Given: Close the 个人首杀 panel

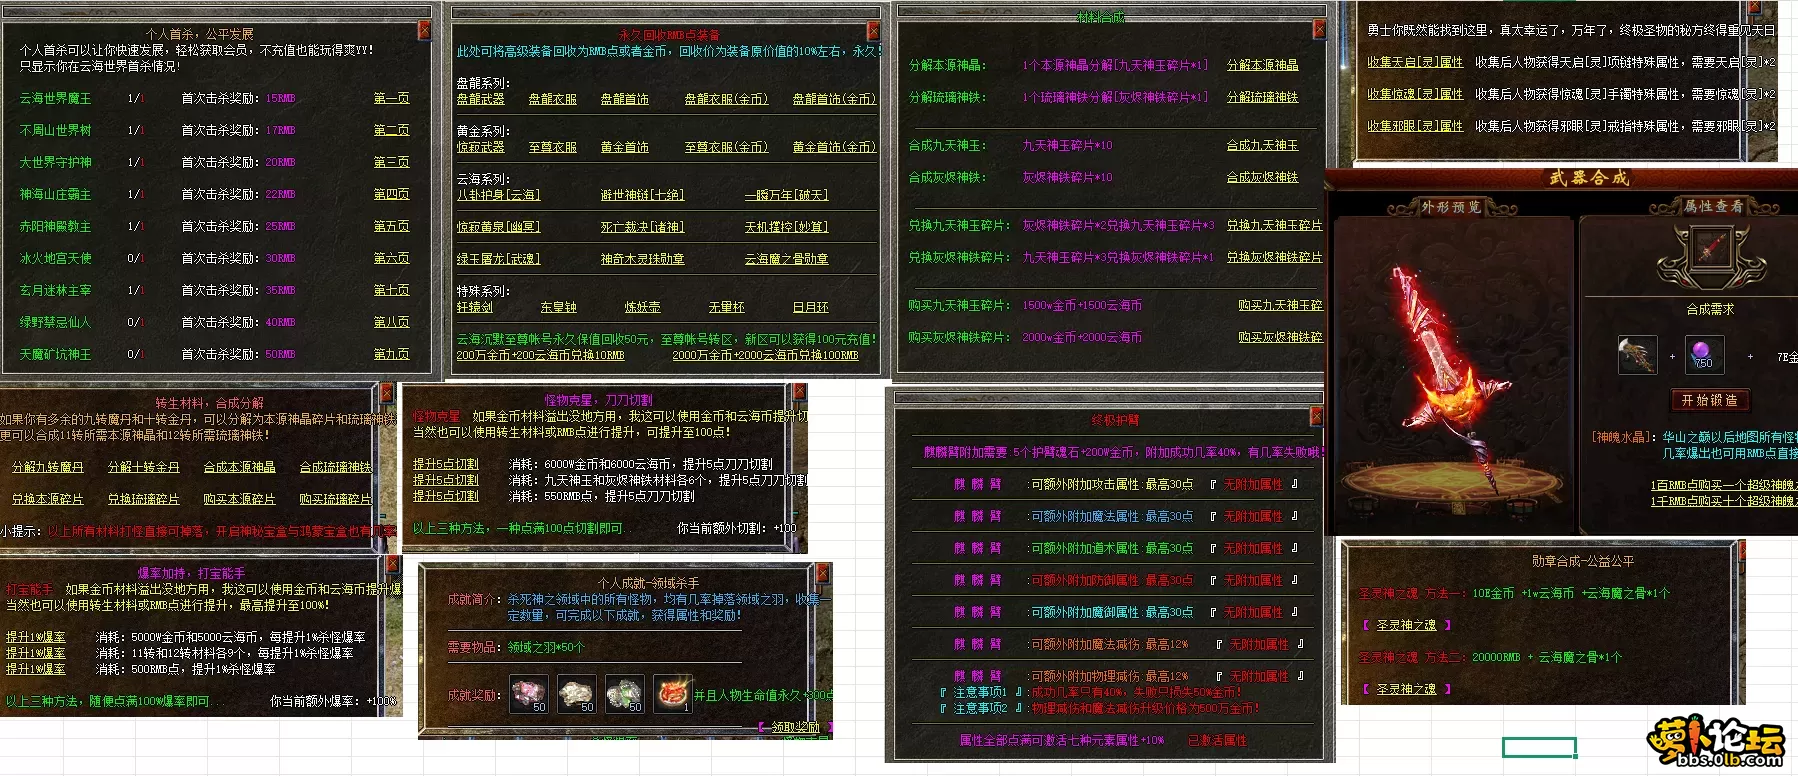Looking at the screenshot, I should pyautogui.click(x=424, y=31).
